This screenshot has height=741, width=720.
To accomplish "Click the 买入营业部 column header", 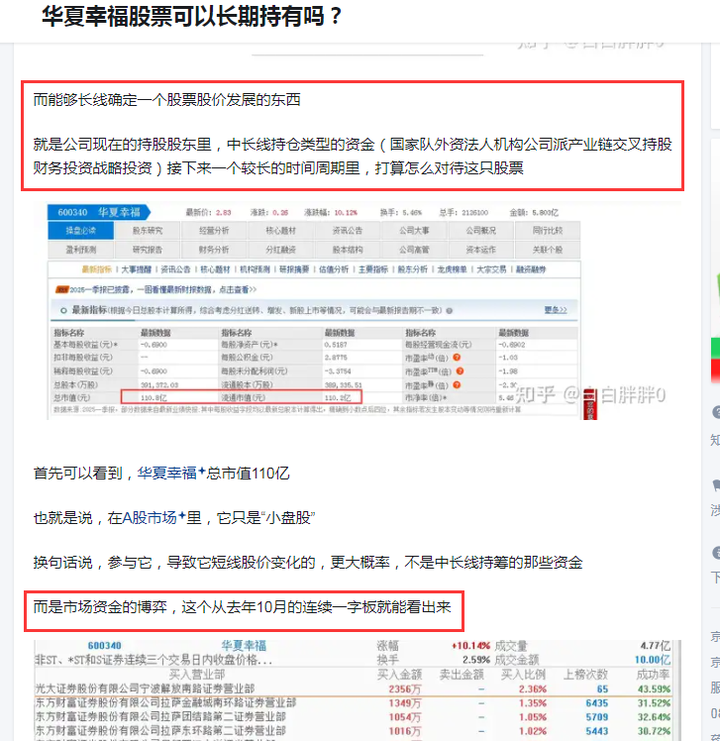I will click(x=197, y=674).
